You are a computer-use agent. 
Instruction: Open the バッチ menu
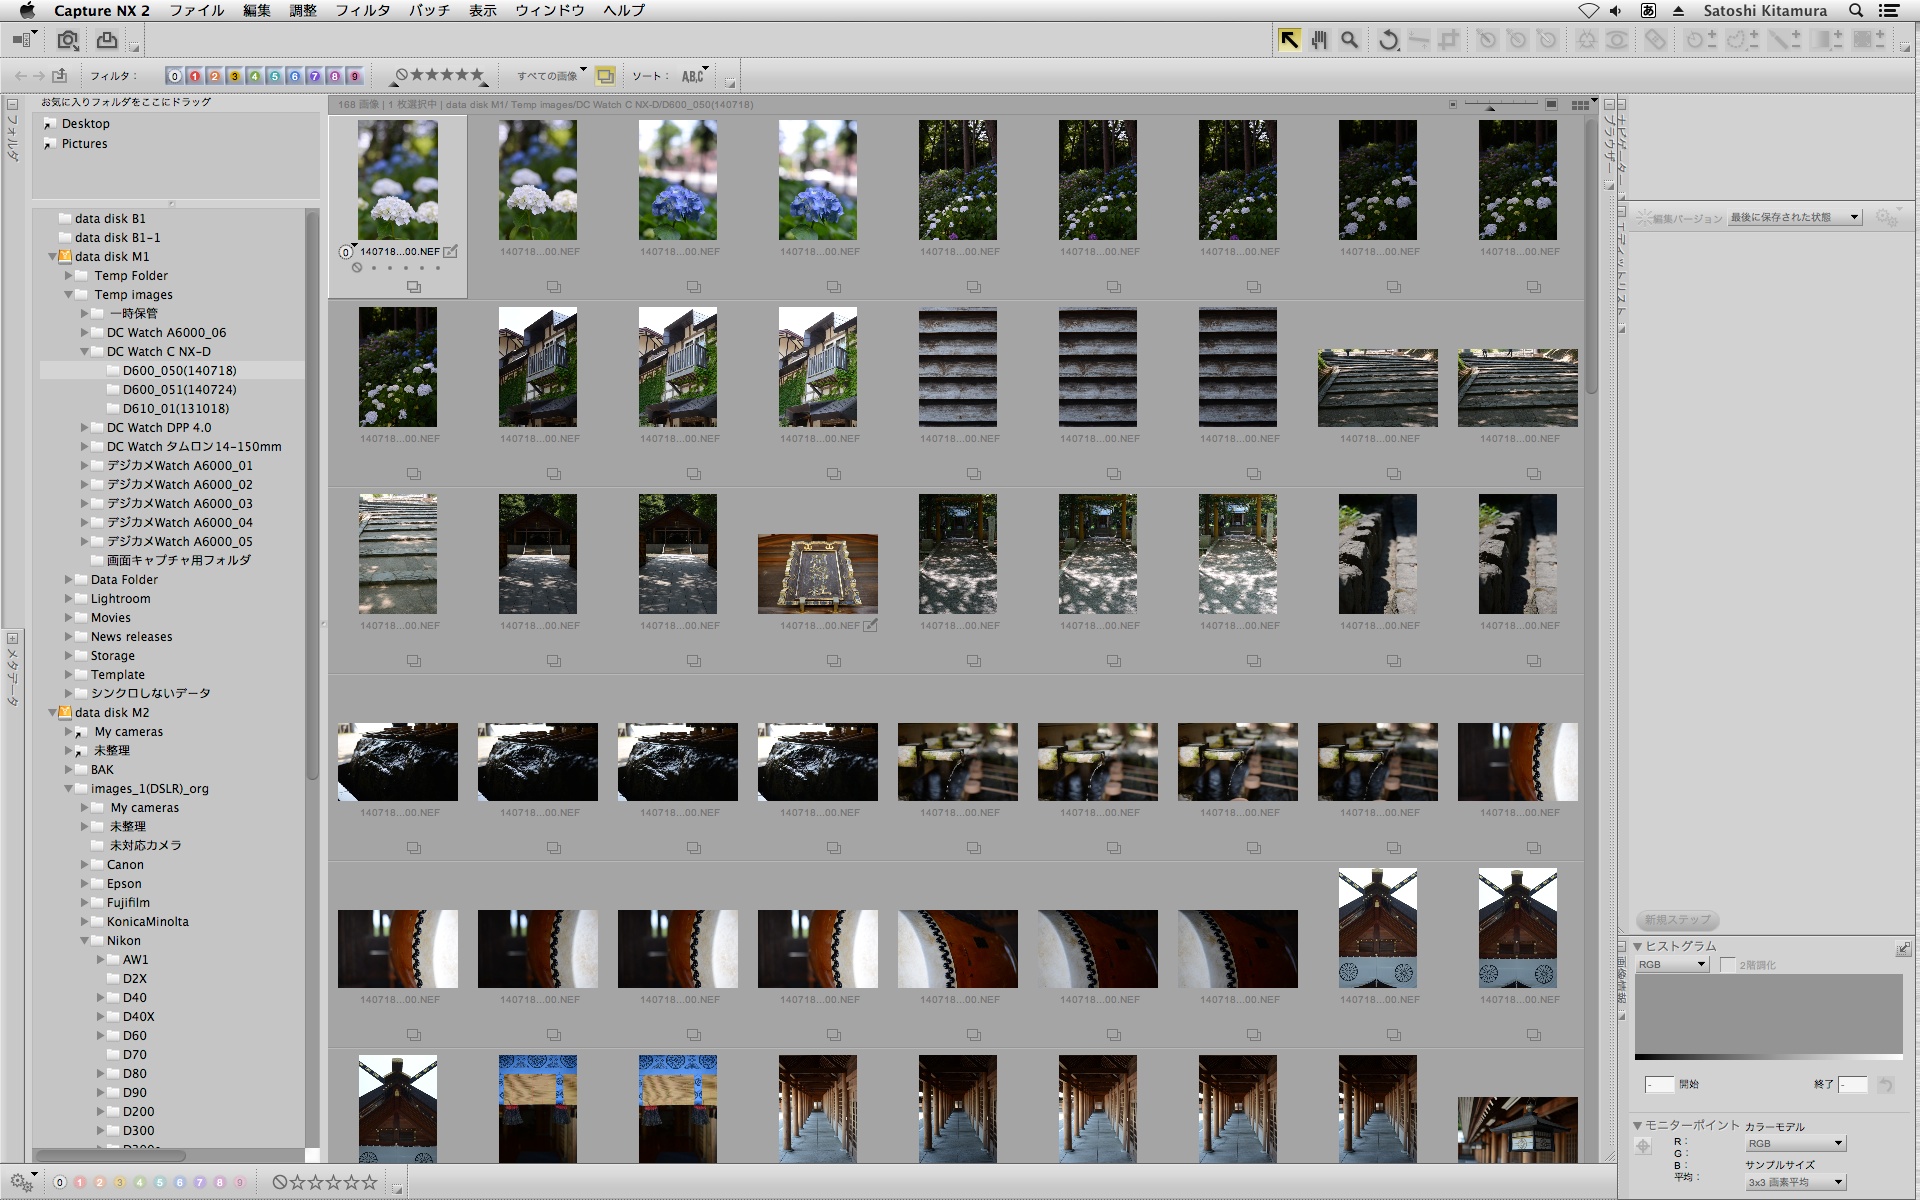click(x=429, y=10)
